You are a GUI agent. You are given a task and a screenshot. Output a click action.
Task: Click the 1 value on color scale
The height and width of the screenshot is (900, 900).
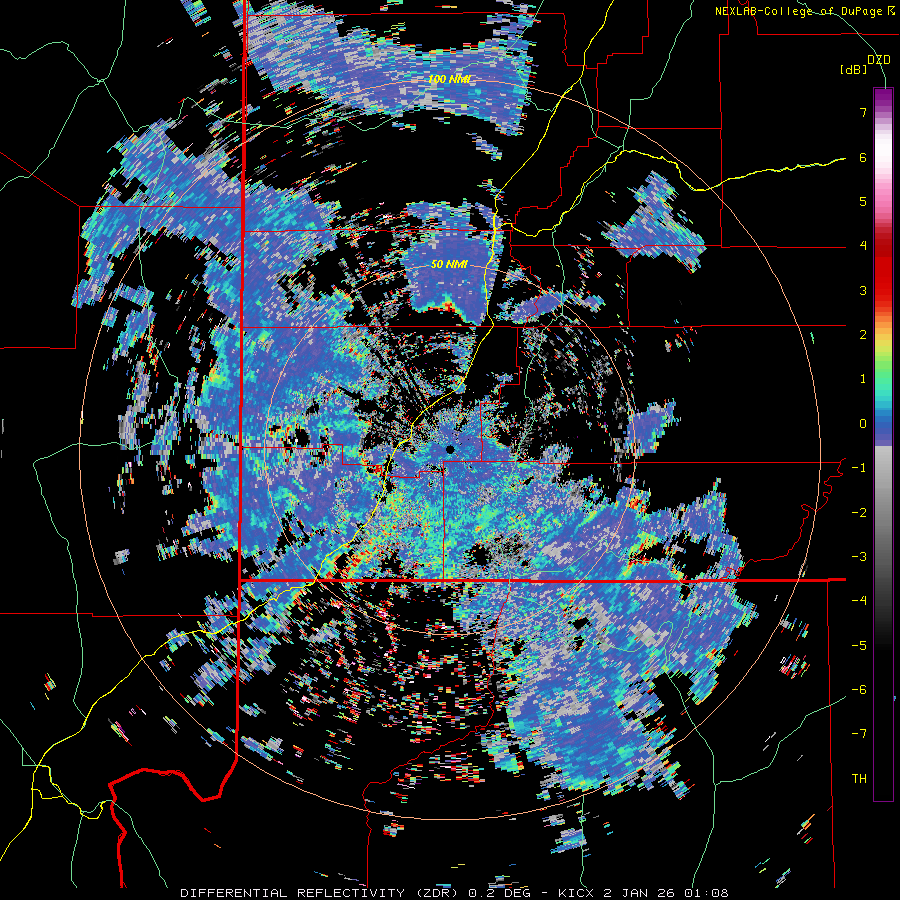click(x=863, y=379)
